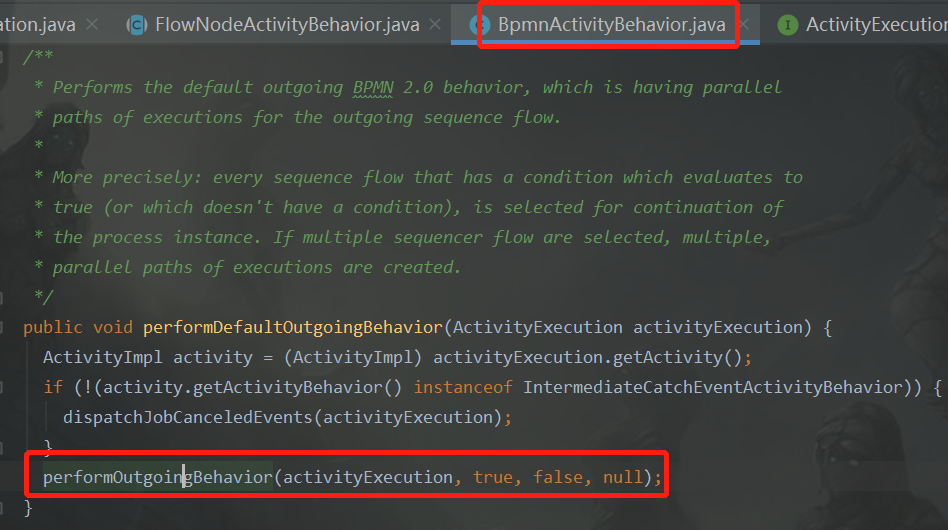Click the ActivityImpl type declaration

point(103,358)
